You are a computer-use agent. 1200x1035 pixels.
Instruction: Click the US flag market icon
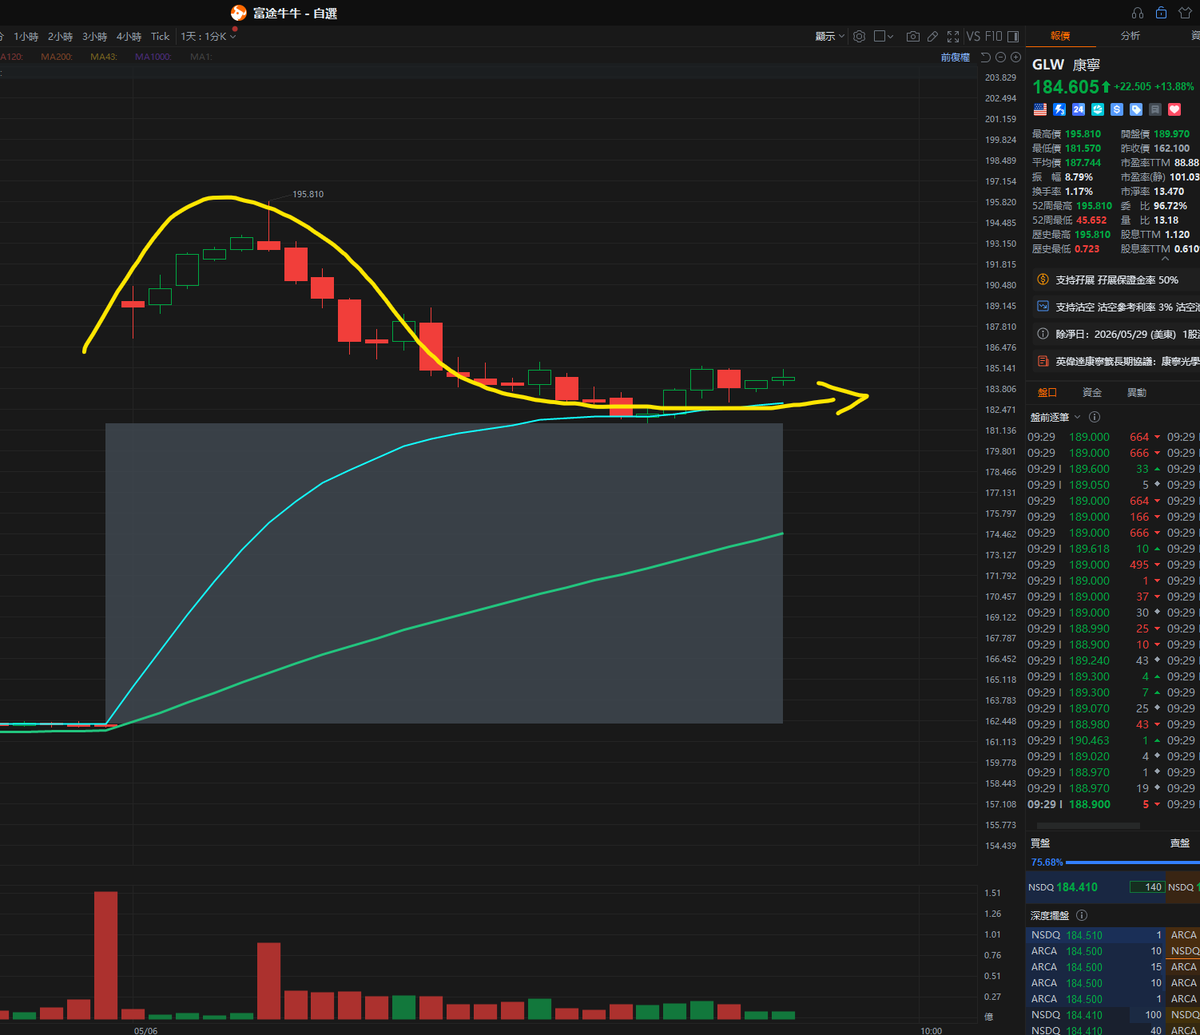(1040, 109)
